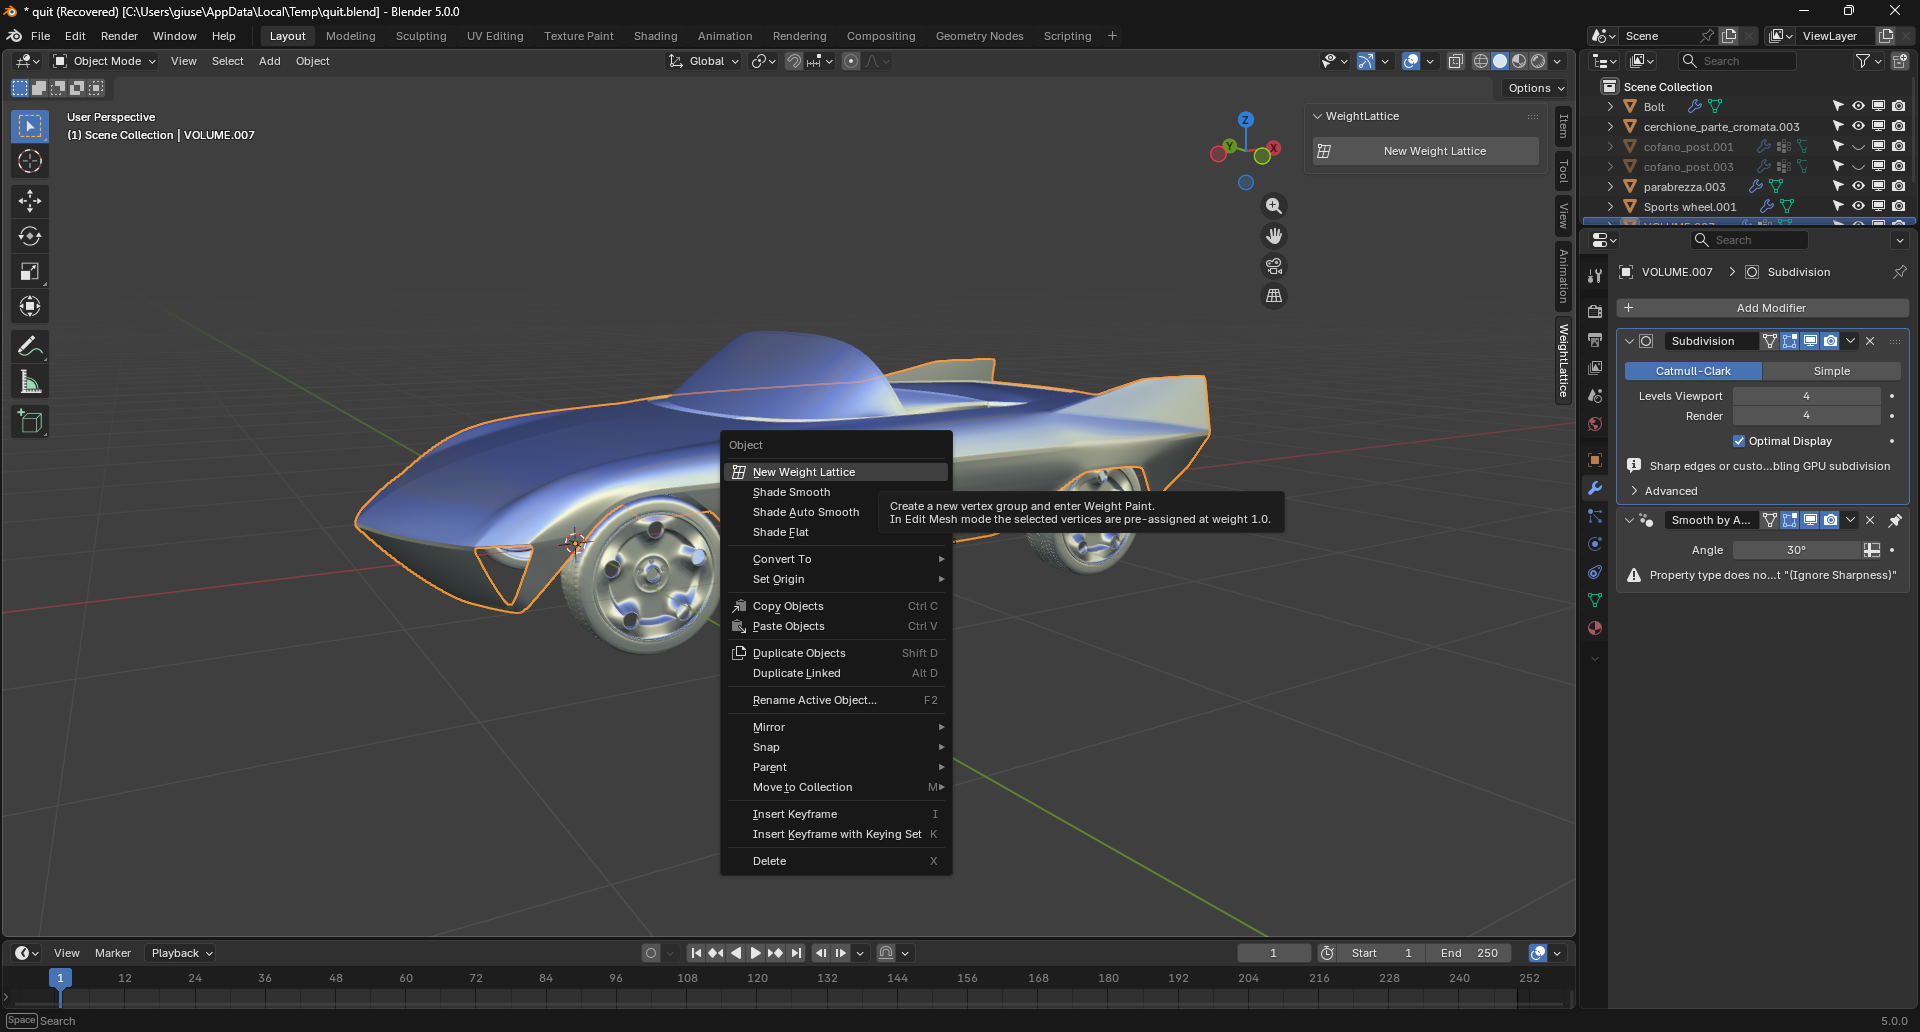Open the Render properties tab icon
Screen dimensions: 1920x1032
click(1595, 312)
